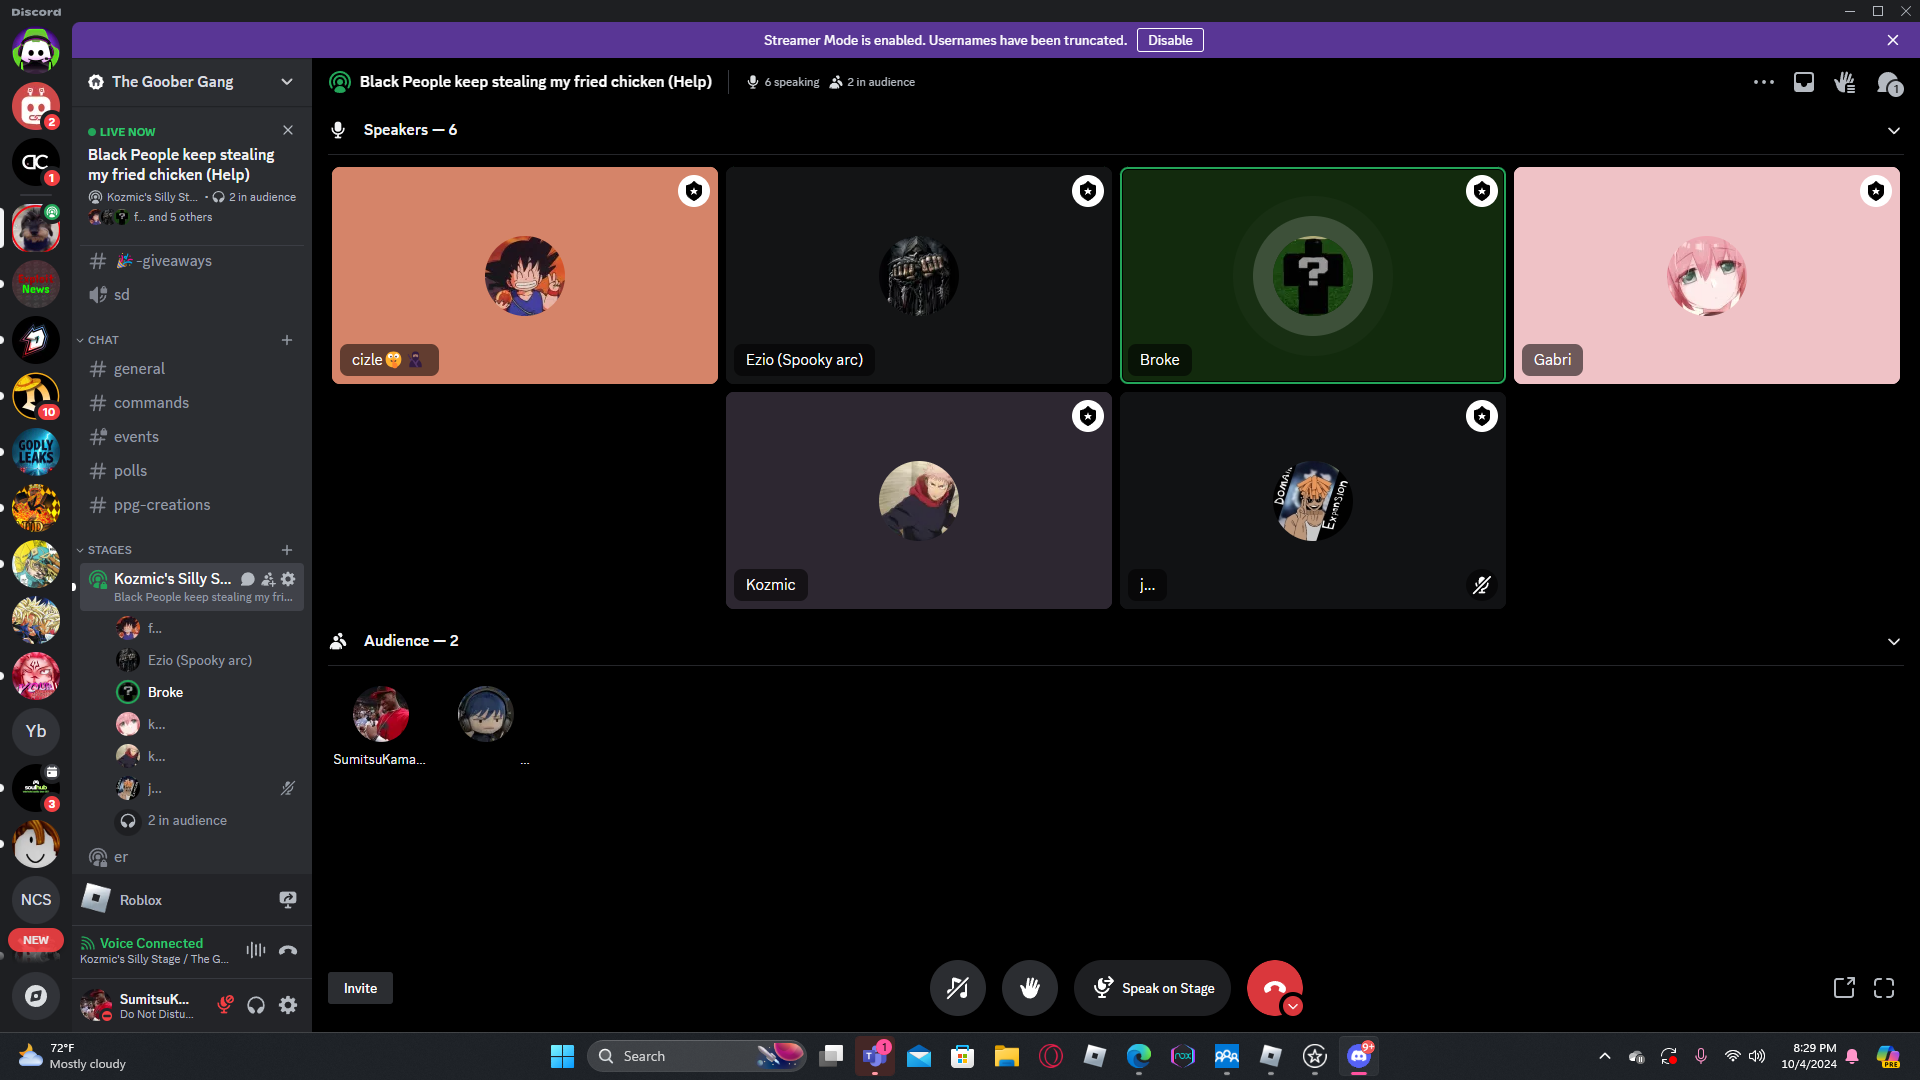Open the general channel
The height and width of the screenshot is (1080, 1920).
tap(192, 369)
